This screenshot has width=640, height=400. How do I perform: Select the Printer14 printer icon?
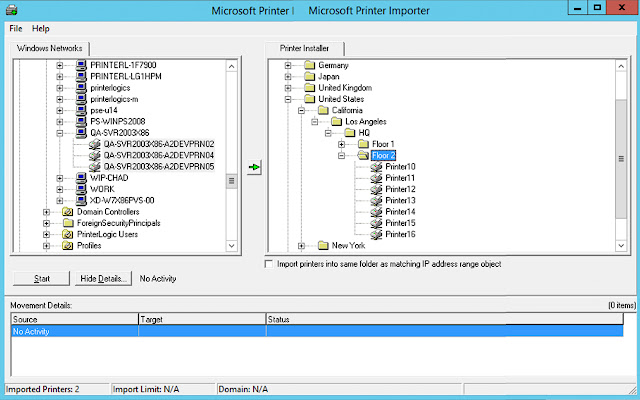click(376, 212)
